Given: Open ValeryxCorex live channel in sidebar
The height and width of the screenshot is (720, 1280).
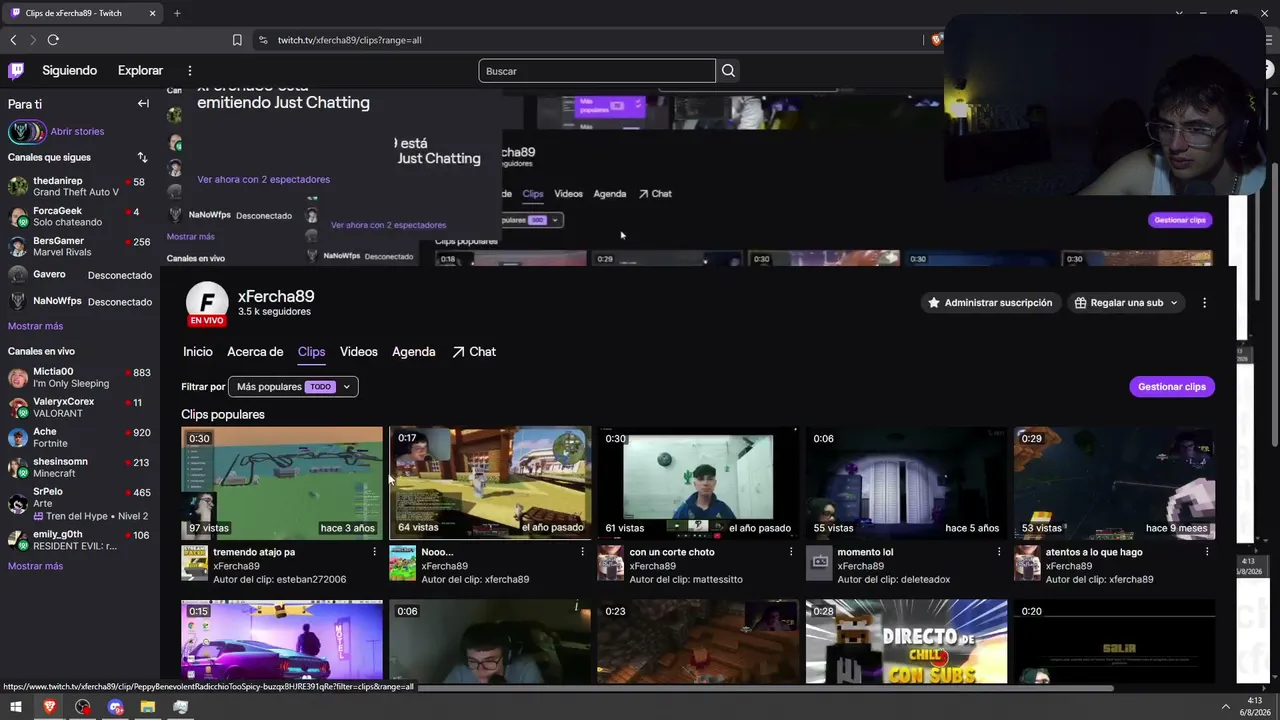Looking at the screenshot, I should [x=80, y=408].
